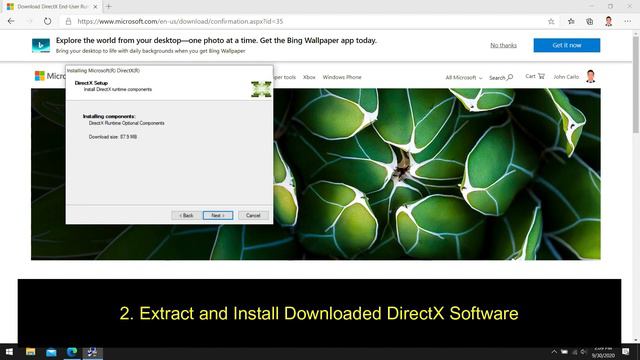Open the shopping Cart
The height and width of the screenshot is (360, 640).
[535, 76]
